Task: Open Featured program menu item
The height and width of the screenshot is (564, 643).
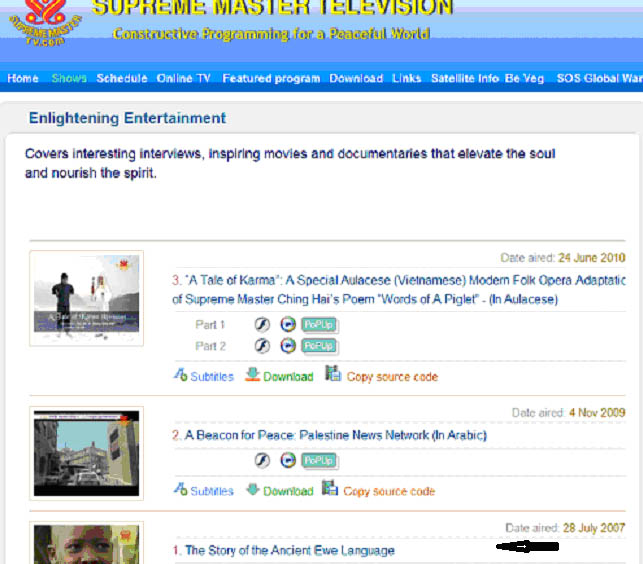Action: 271,78
